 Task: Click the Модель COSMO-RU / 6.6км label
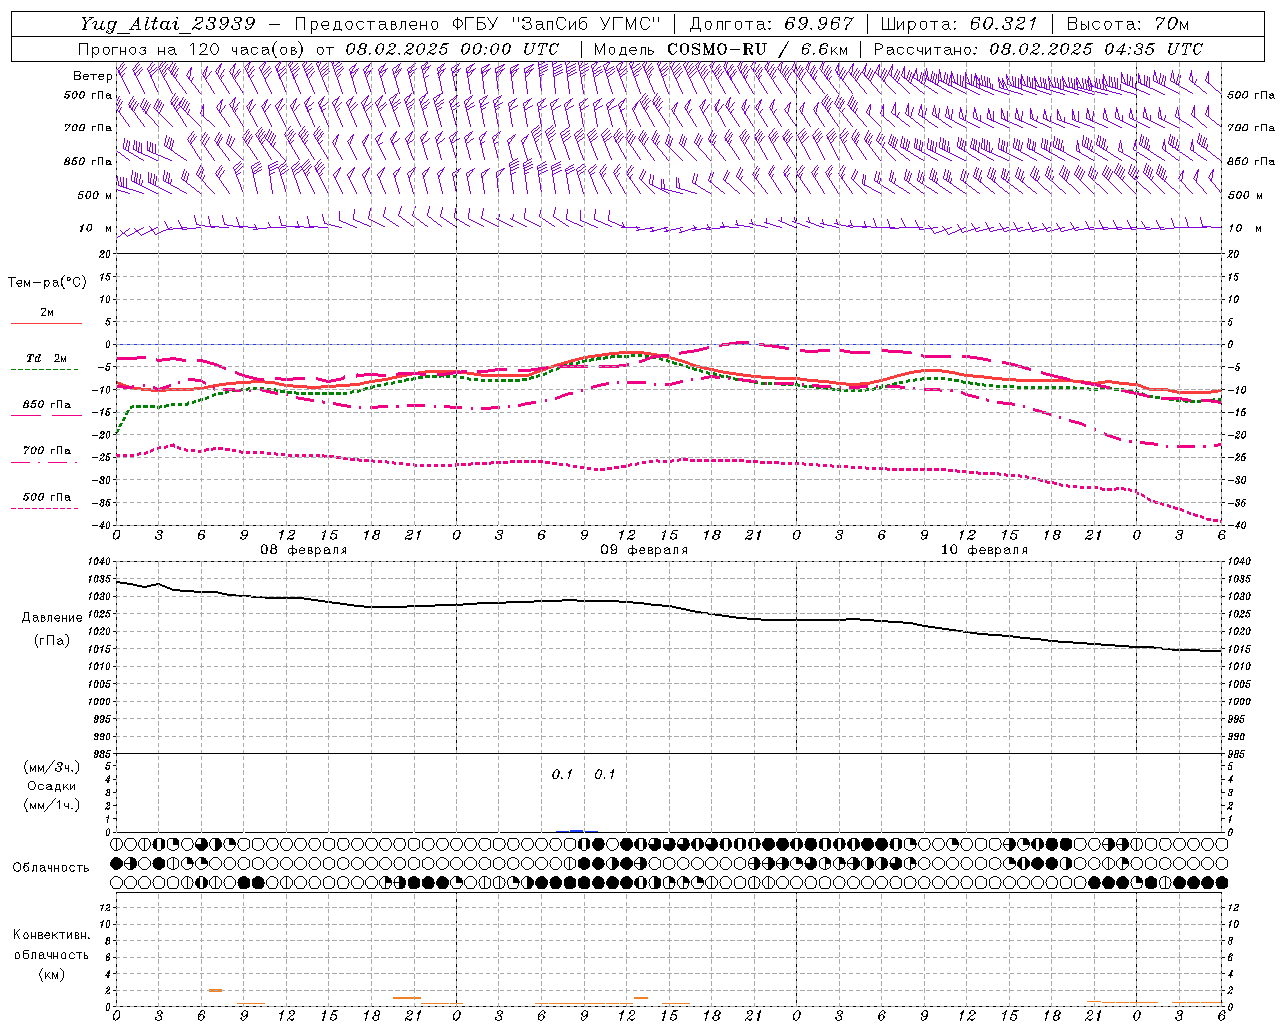tap(720, 49)
